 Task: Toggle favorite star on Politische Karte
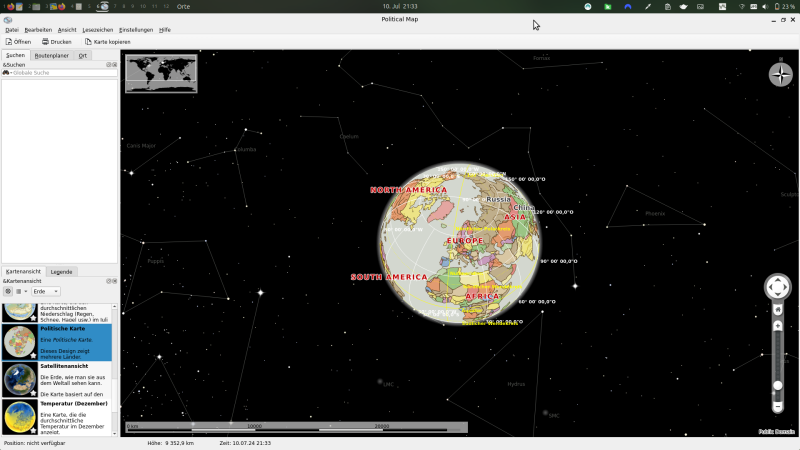(32, 353)
